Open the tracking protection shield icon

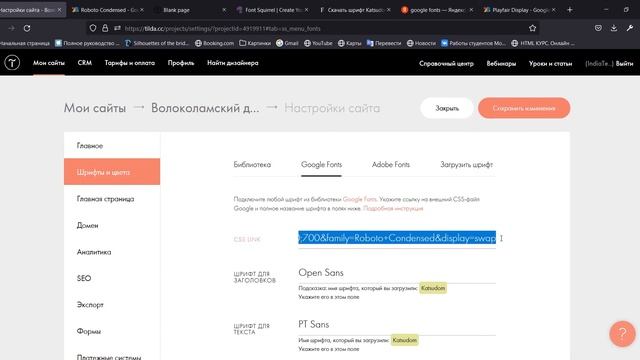93,28
